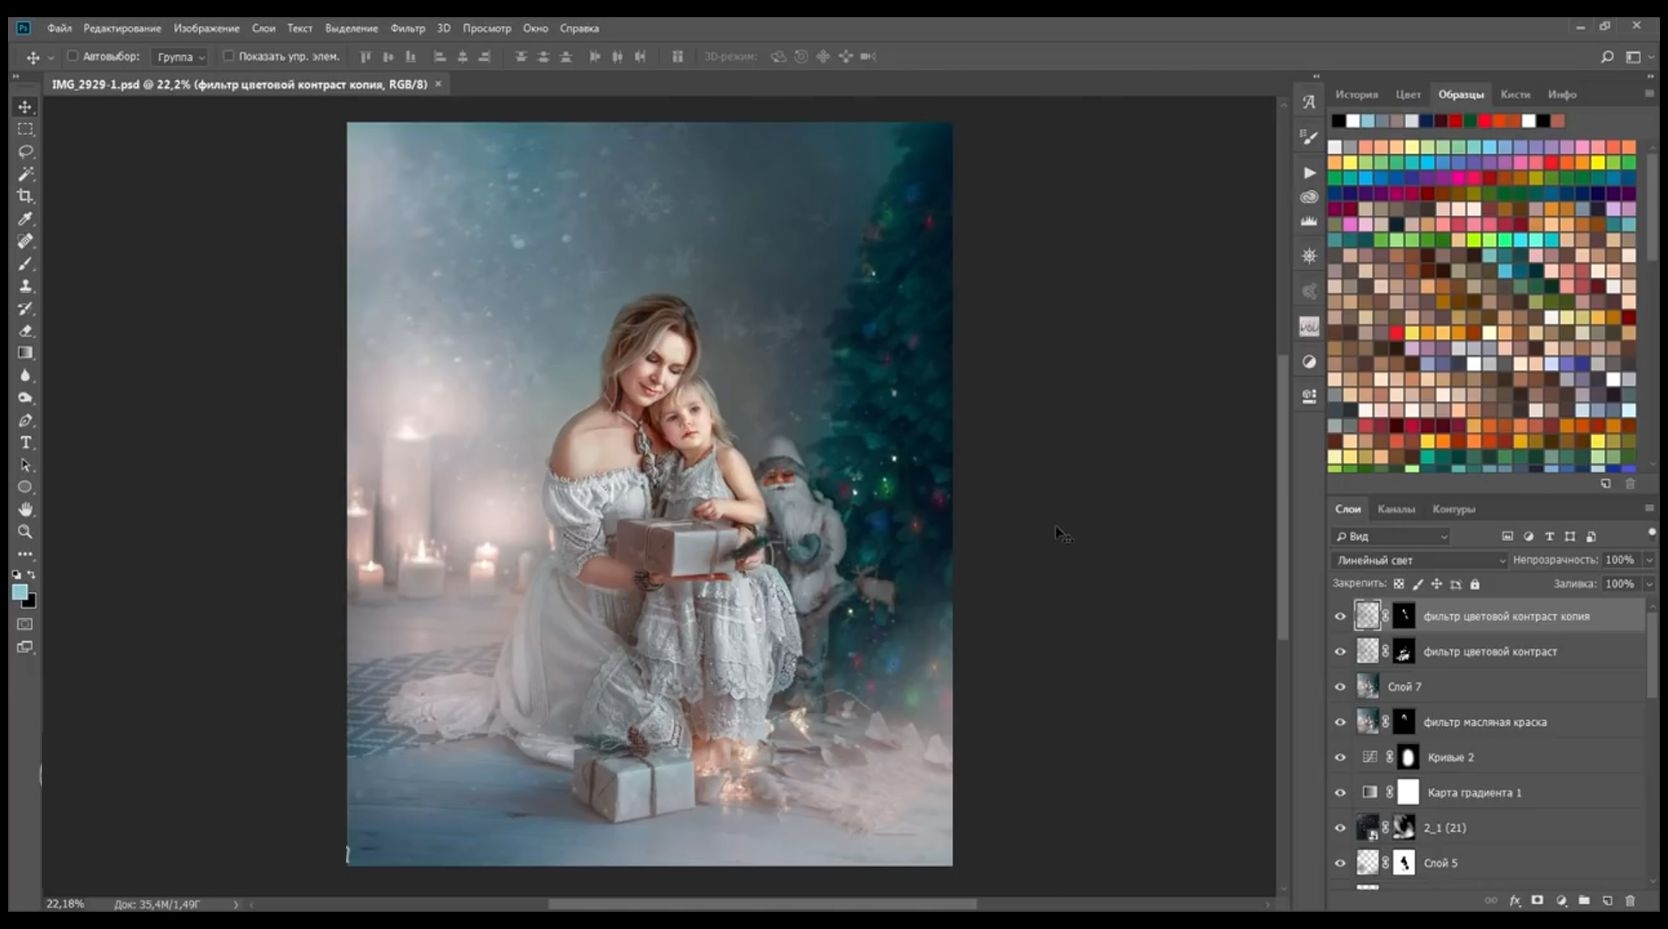Toggle visibility of Слой 5

tap(1340, 863)
